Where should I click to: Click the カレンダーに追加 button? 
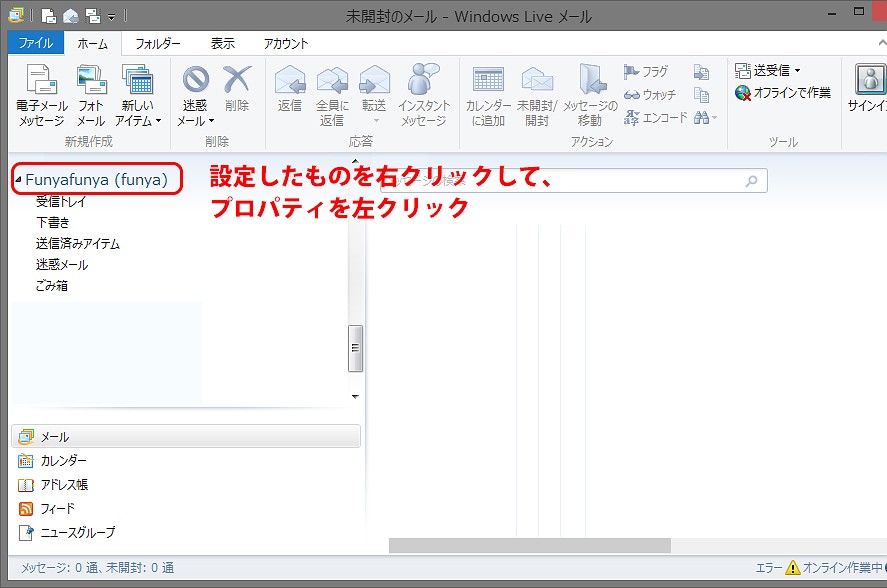[x=488, y=95]
